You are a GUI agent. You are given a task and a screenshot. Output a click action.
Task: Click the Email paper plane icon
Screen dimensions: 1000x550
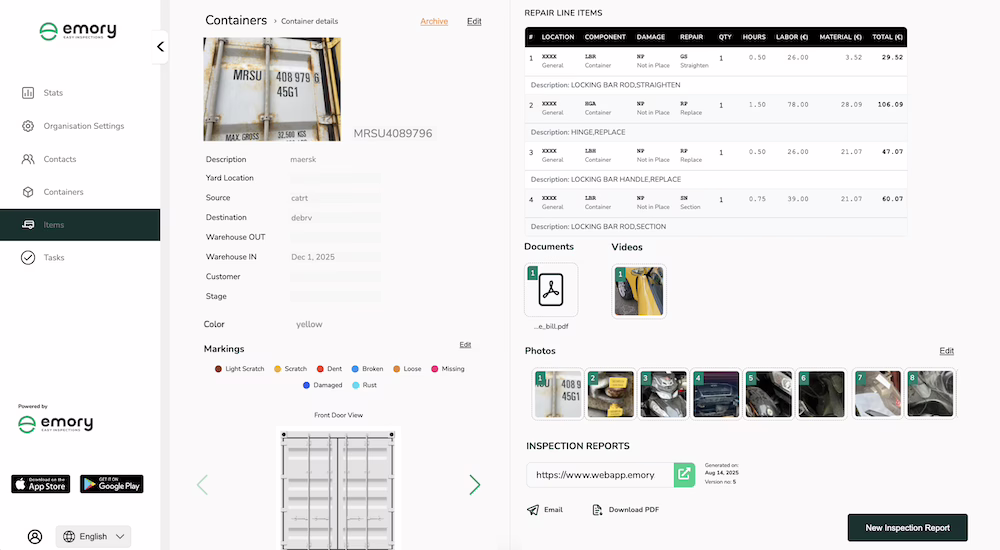533,510
